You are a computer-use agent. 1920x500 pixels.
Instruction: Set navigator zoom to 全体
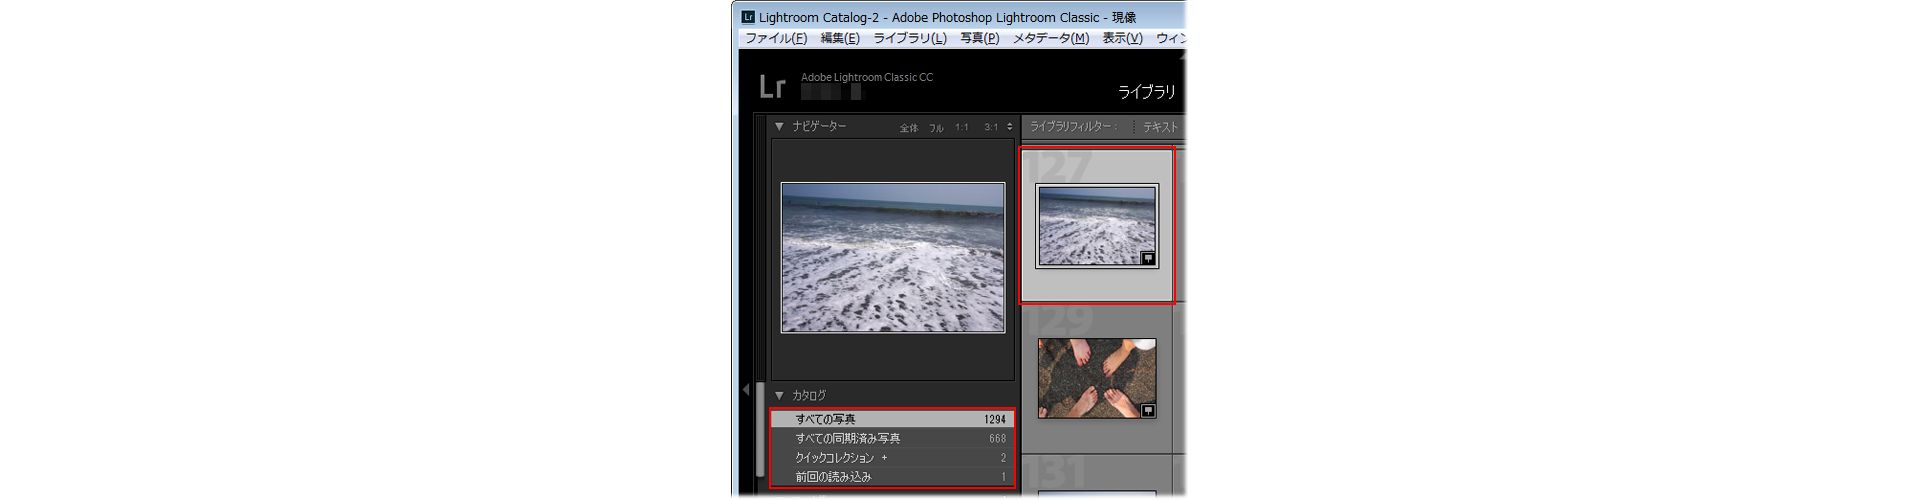pyautogui.click(x=908, y=128)
